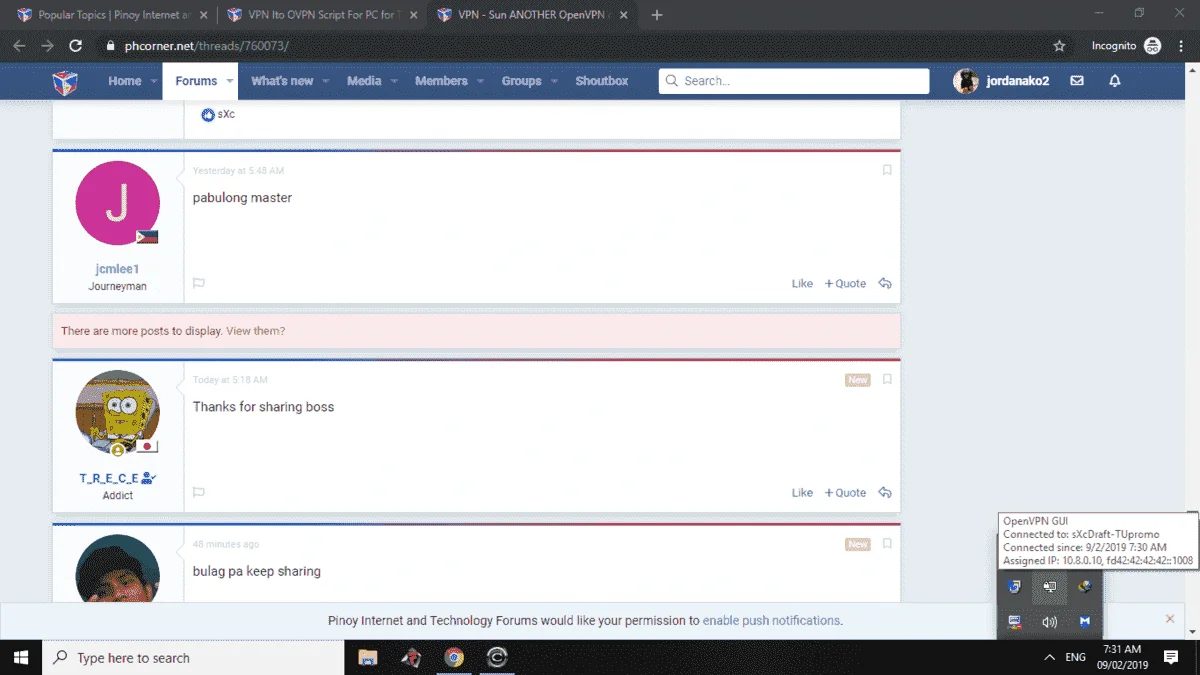Expand the Media dropdown arrow
The width and height of the screenshot is (1200, 675).
393,81
